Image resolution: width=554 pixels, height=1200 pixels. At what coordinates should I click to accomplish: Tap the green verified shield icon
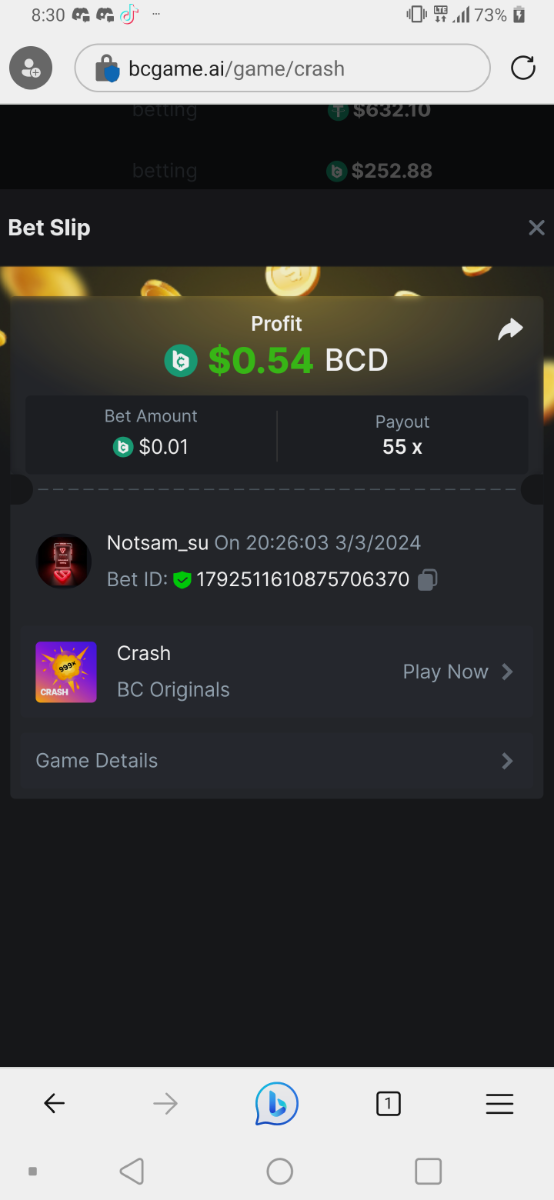[182, 579]
